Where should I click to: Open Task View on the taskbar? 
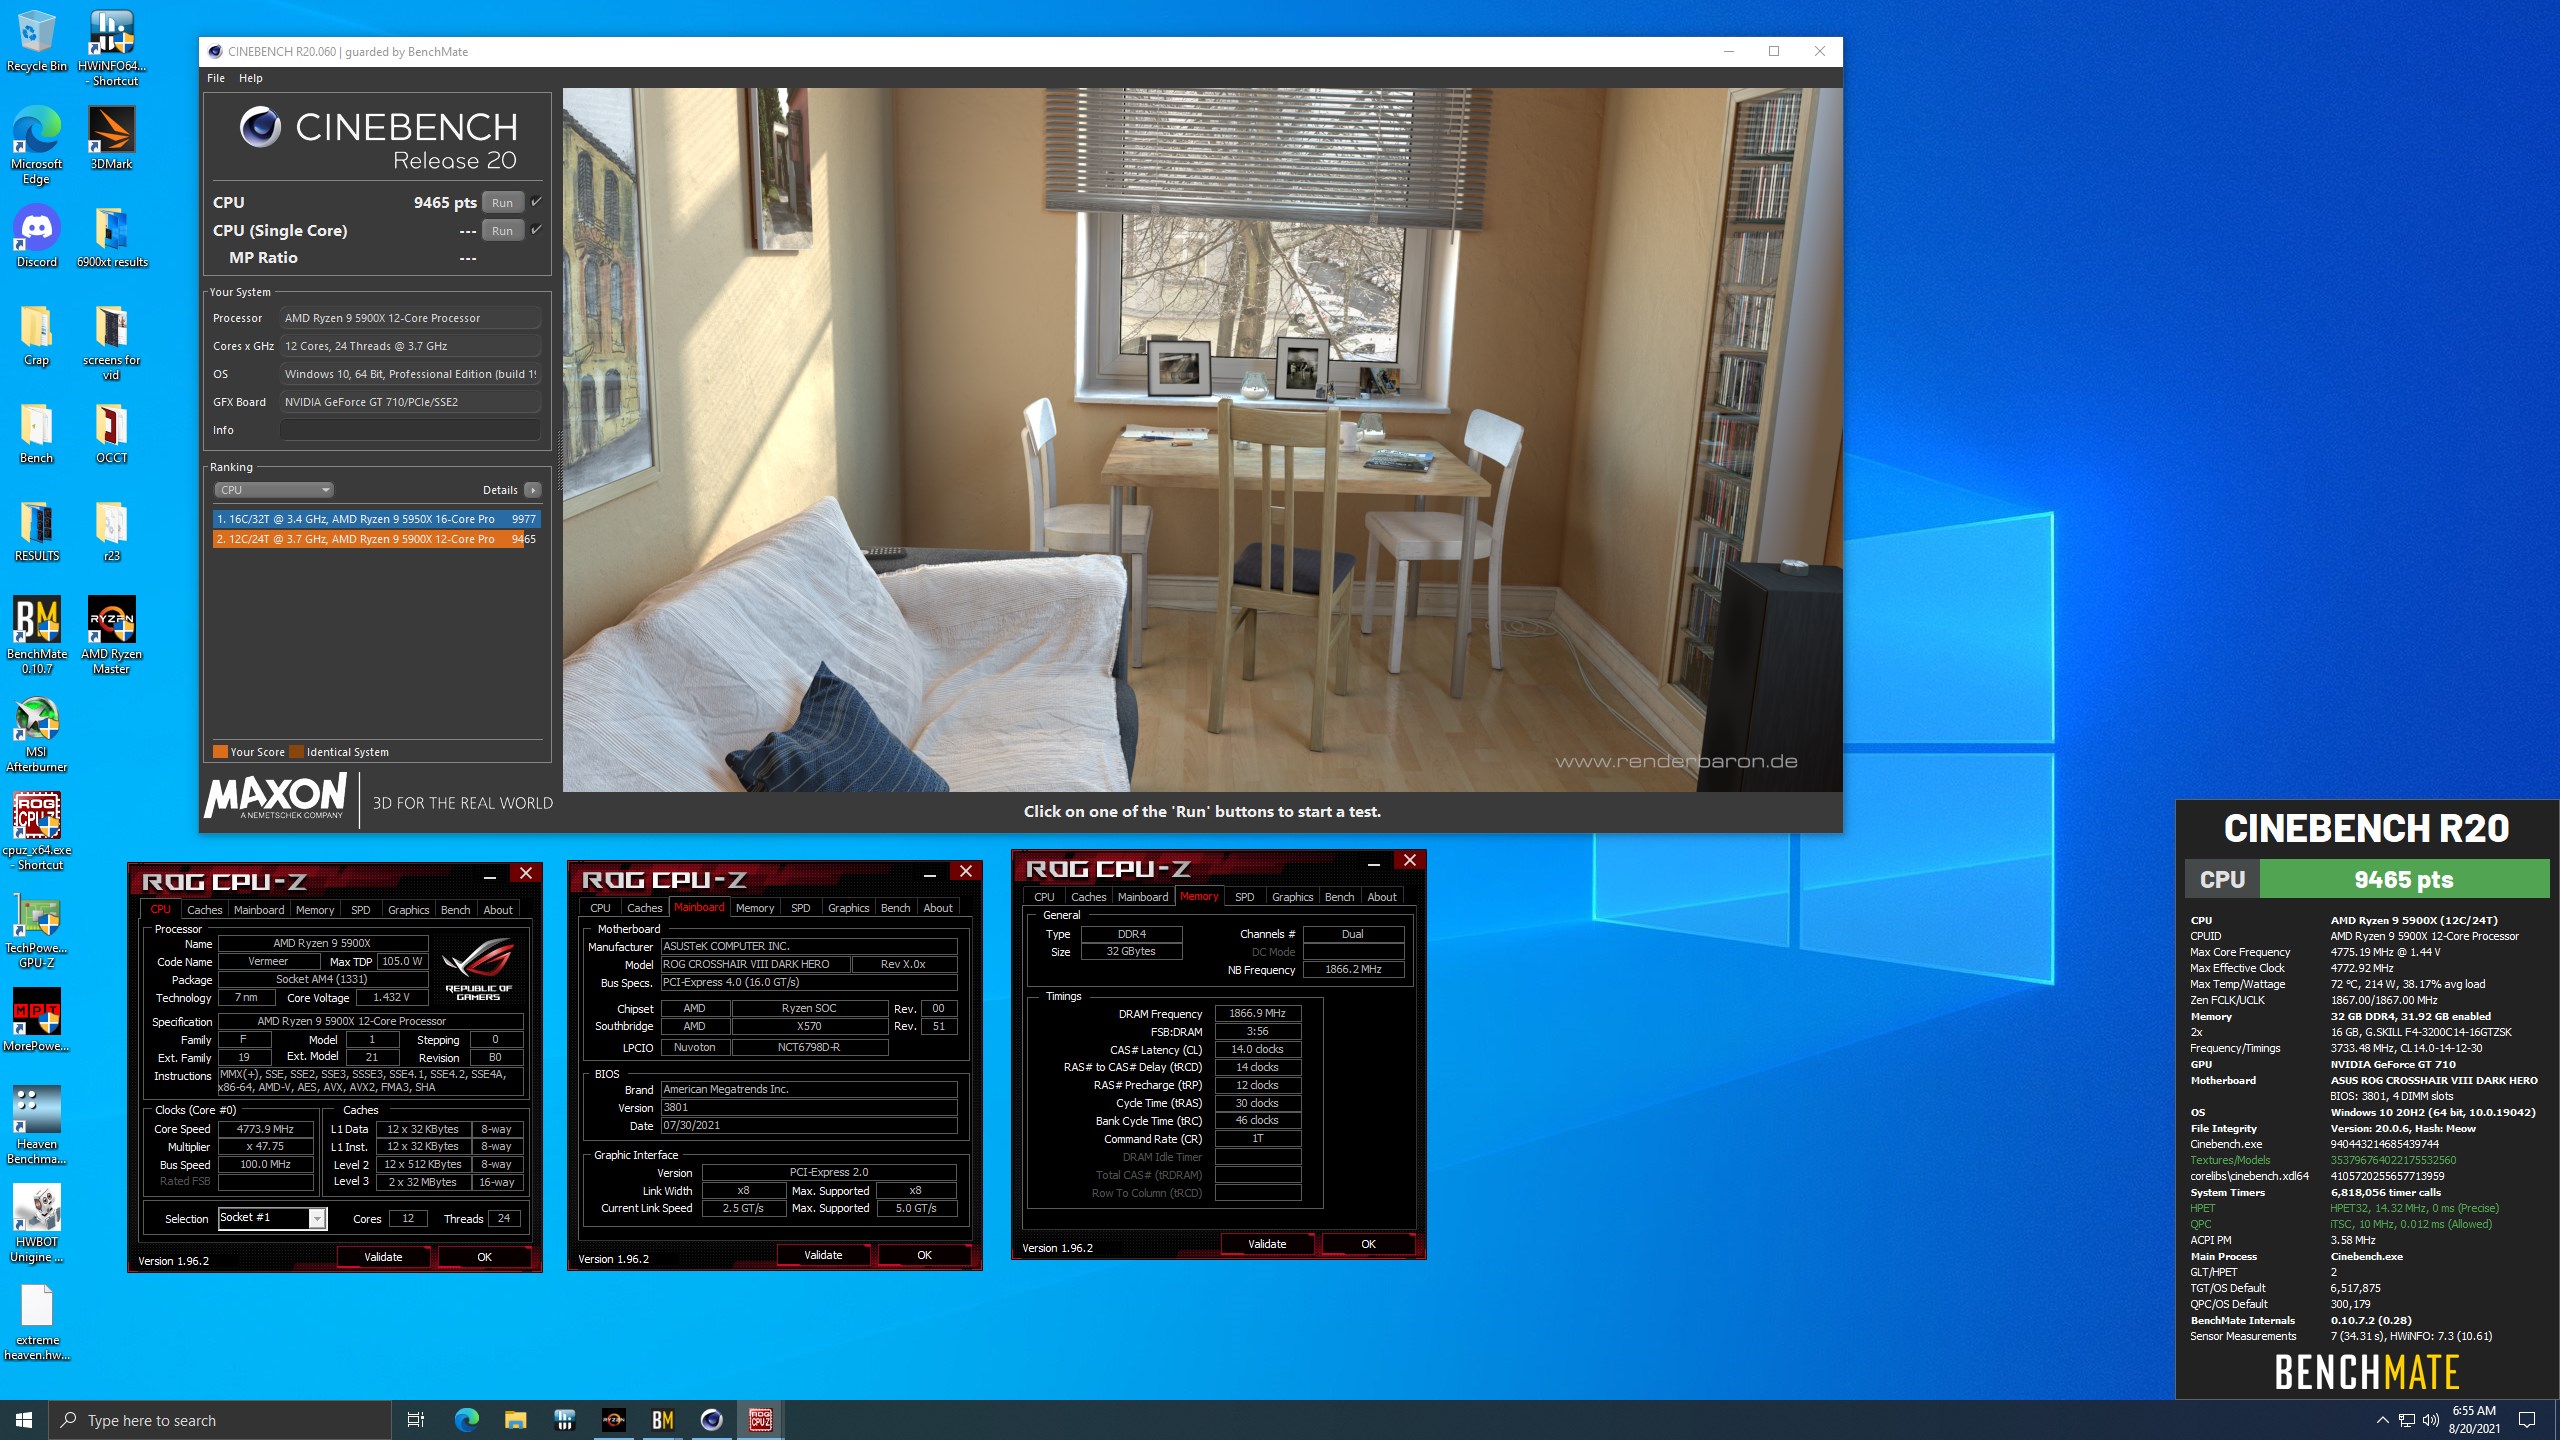click(x=416, y=1420)
